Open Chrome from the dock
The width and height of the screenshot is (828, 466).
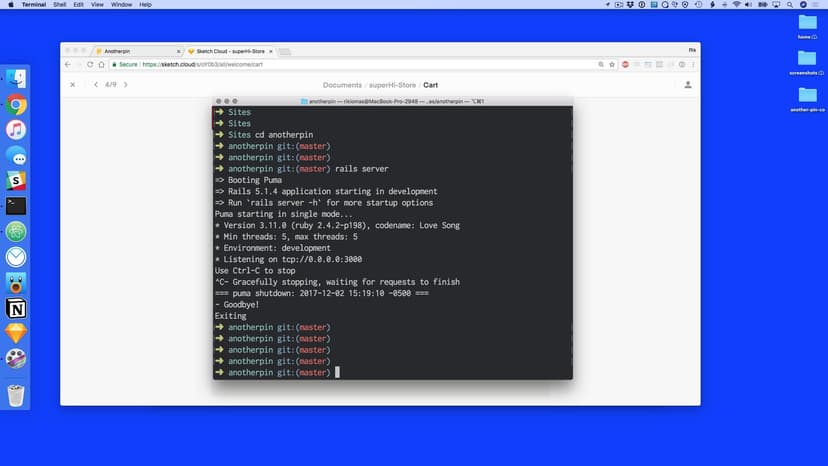pyautogui.click(x=16, y=104)
